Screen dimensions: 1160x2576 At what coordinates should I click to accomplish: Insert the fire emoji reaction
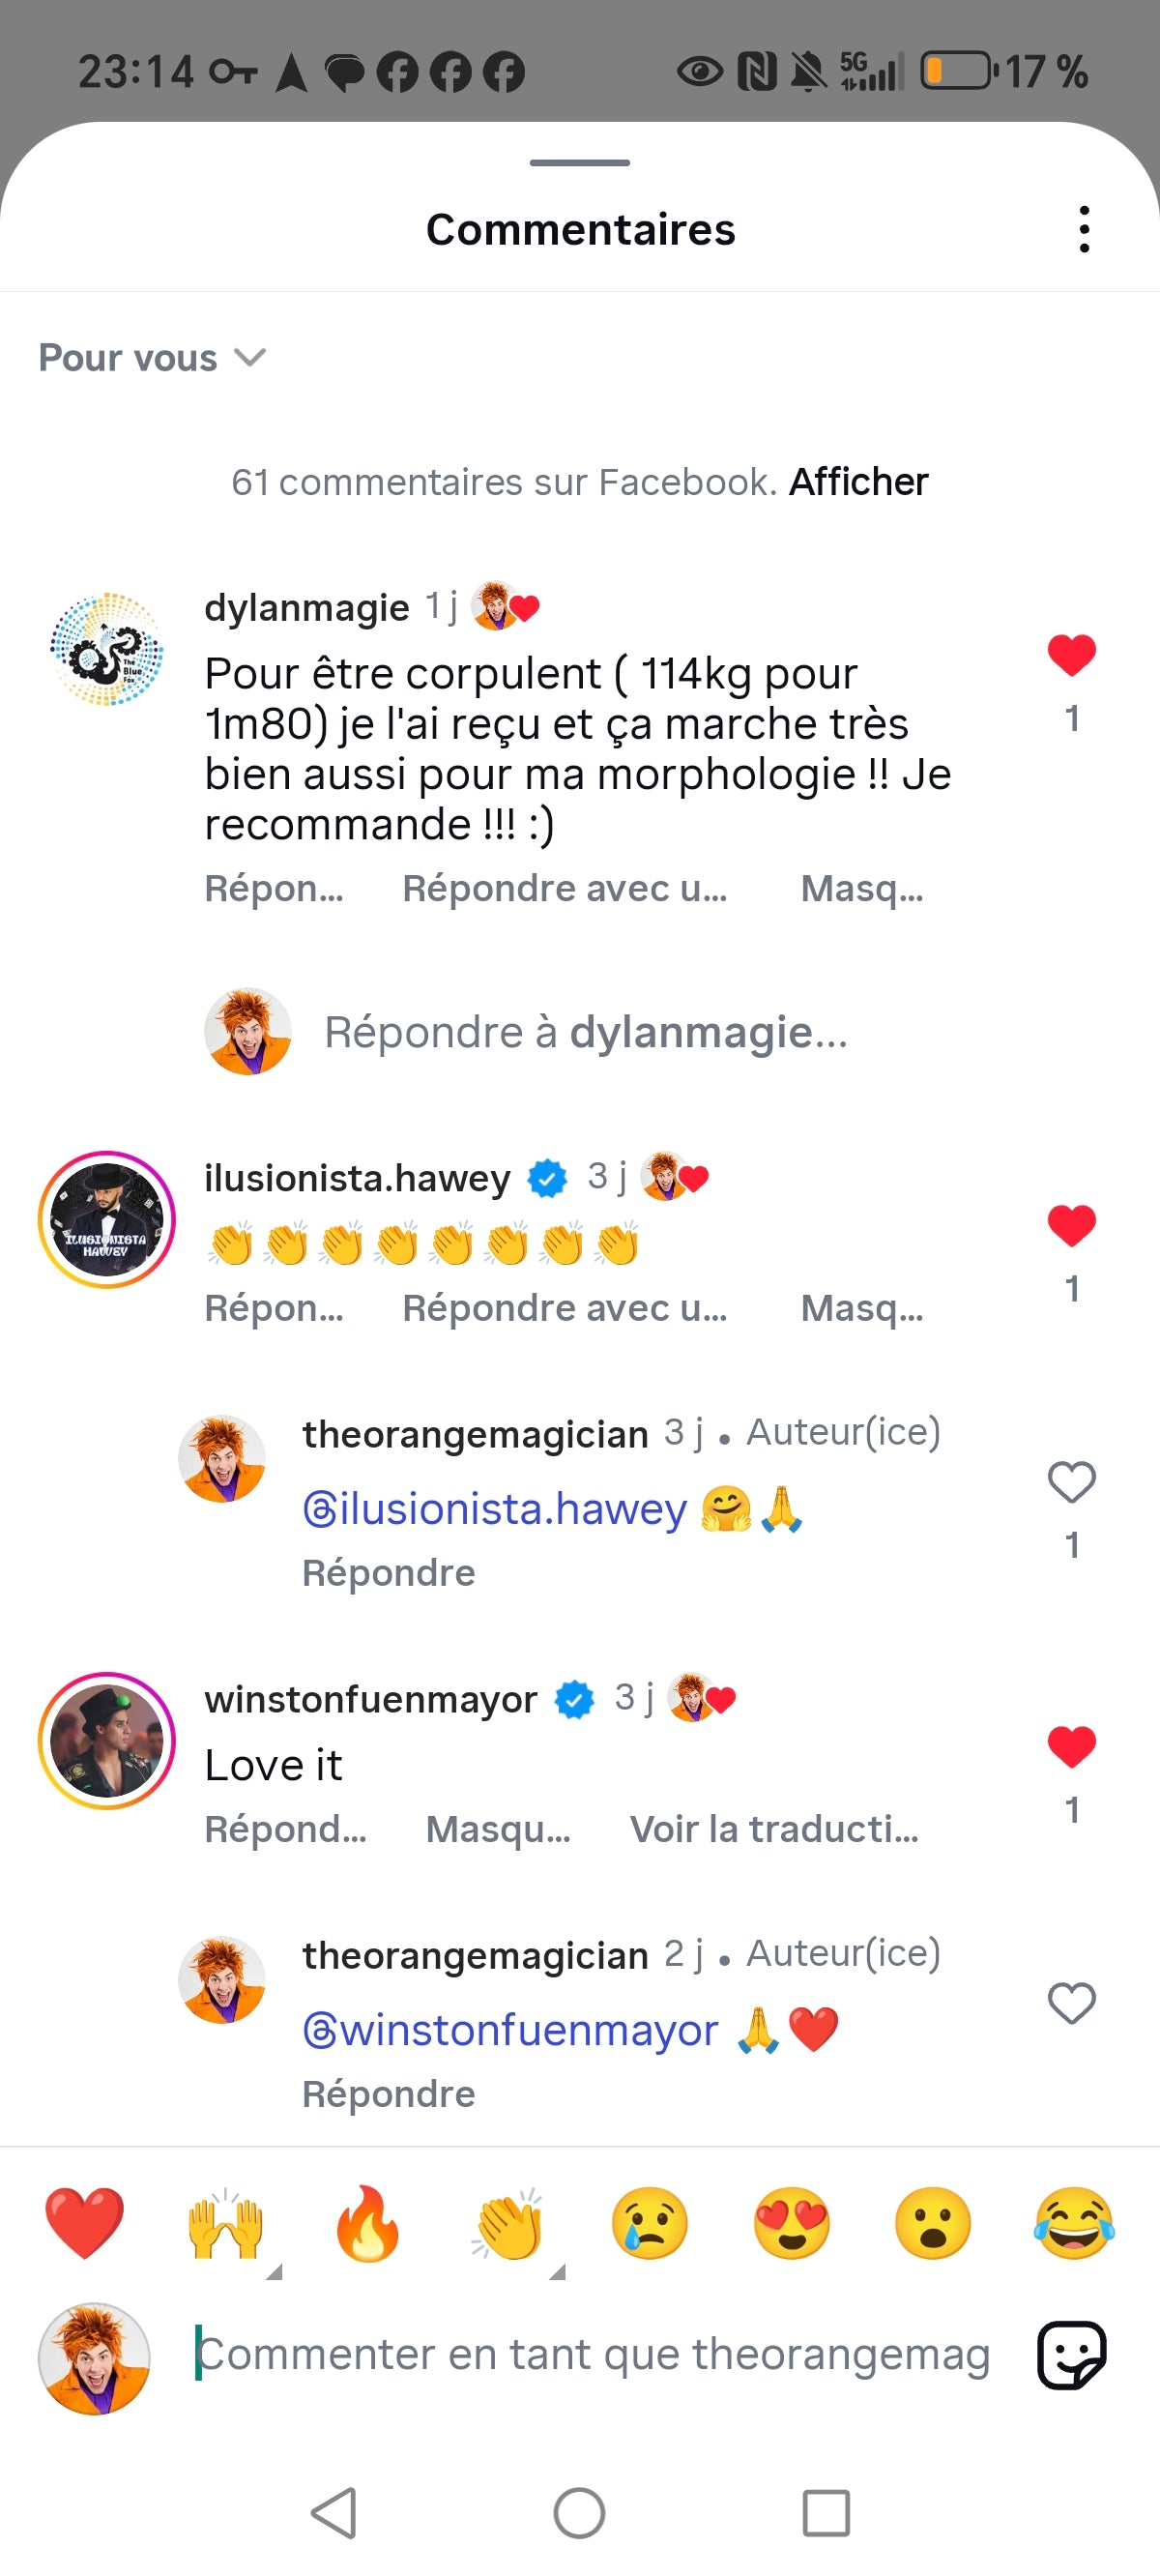click(367, 2223)
